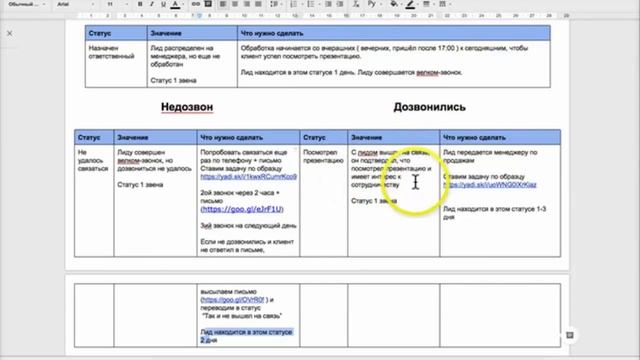Click the numbered list icon
The image size is (640, 360).
pyautogui.click(x=293, y=4)
